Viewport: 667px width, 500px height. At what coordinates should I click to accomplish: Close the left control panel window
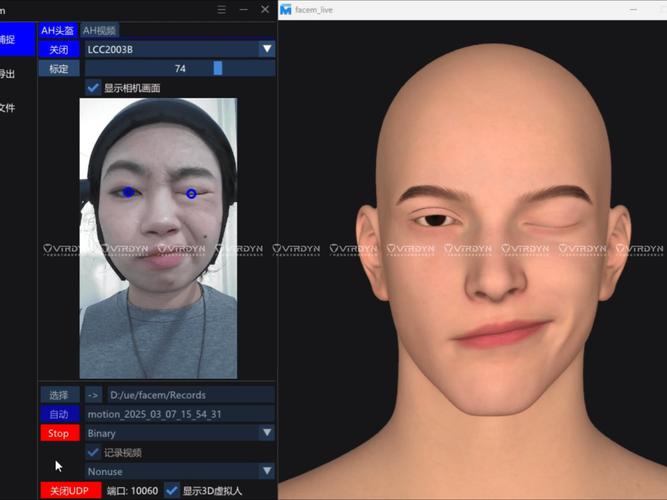(265, 9)
